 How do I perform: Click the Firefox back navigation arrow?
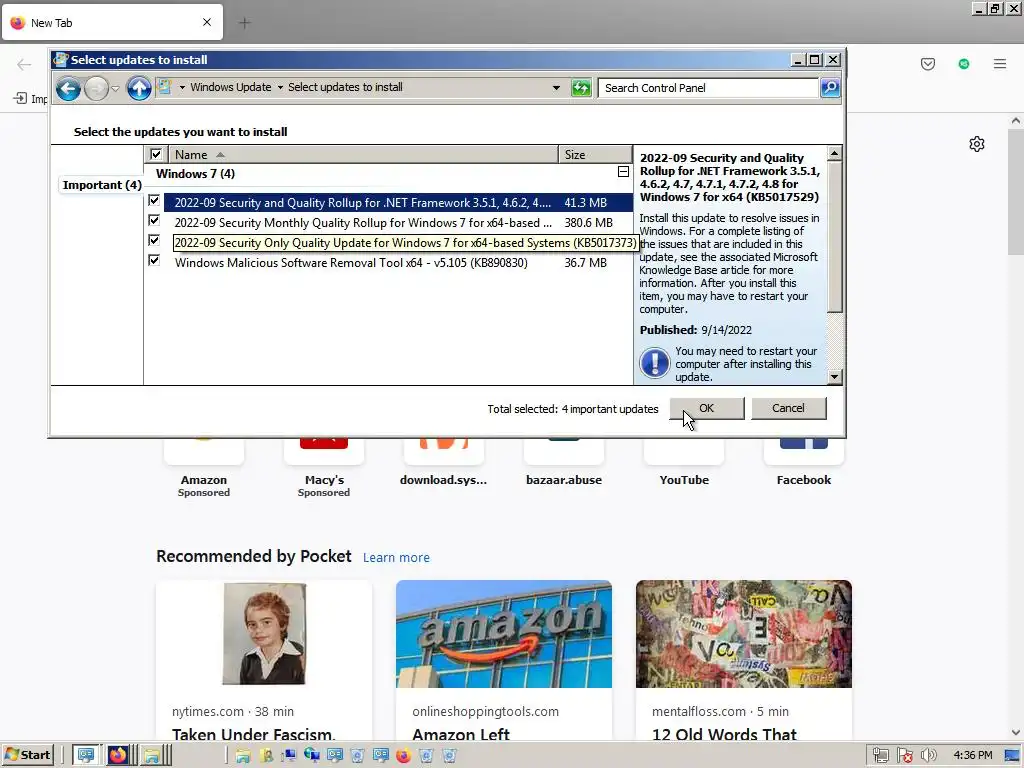click(x=24, y=64)
